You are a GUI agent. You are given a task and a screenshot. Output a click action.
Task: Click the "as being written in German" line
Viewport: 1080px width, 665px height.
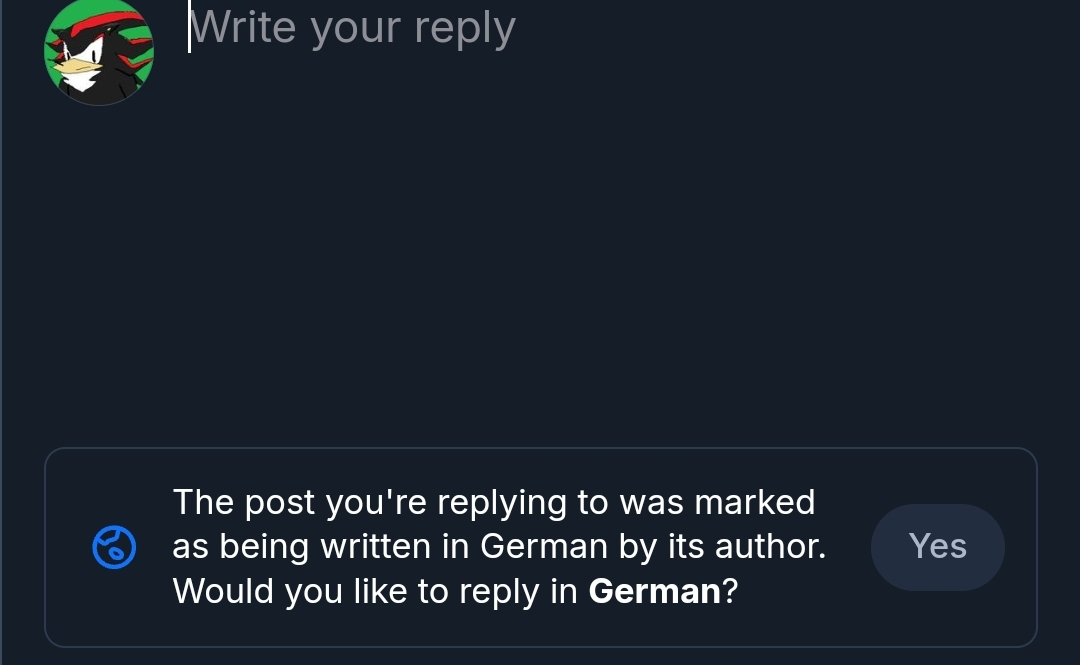tap(499, 547)
